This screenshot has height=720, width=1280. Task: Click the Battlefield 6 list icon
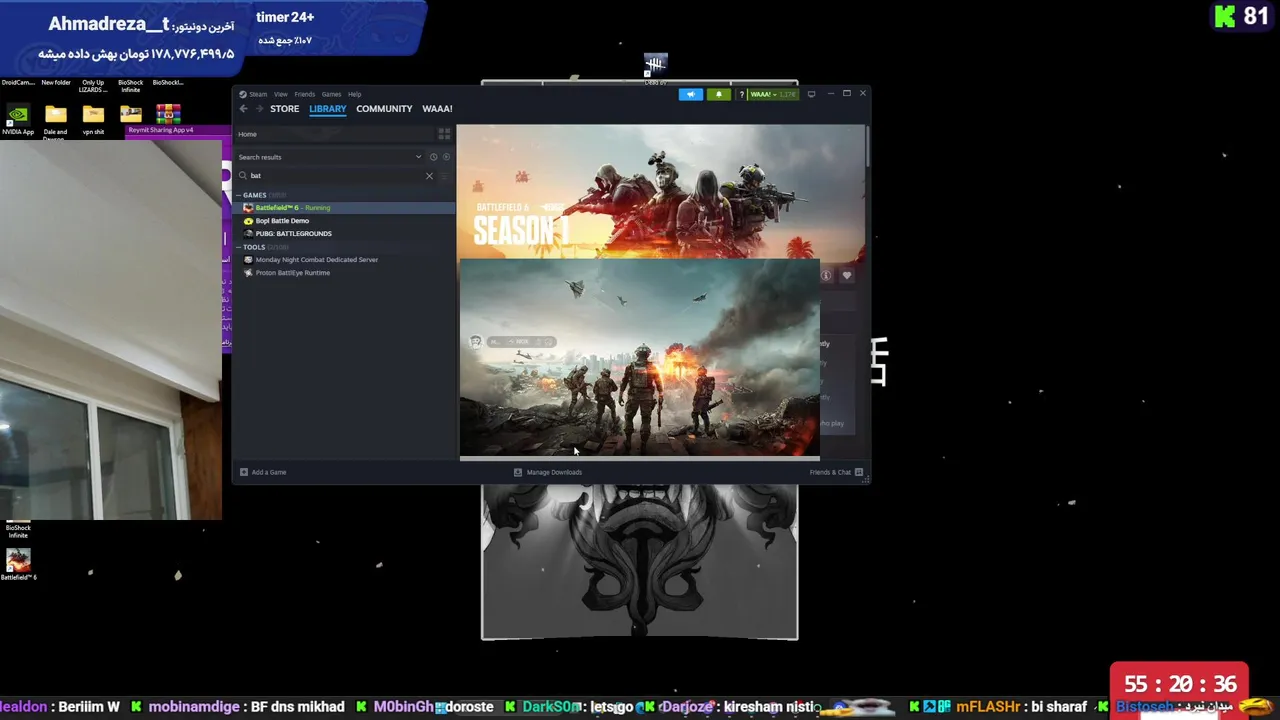coord(248,208)
